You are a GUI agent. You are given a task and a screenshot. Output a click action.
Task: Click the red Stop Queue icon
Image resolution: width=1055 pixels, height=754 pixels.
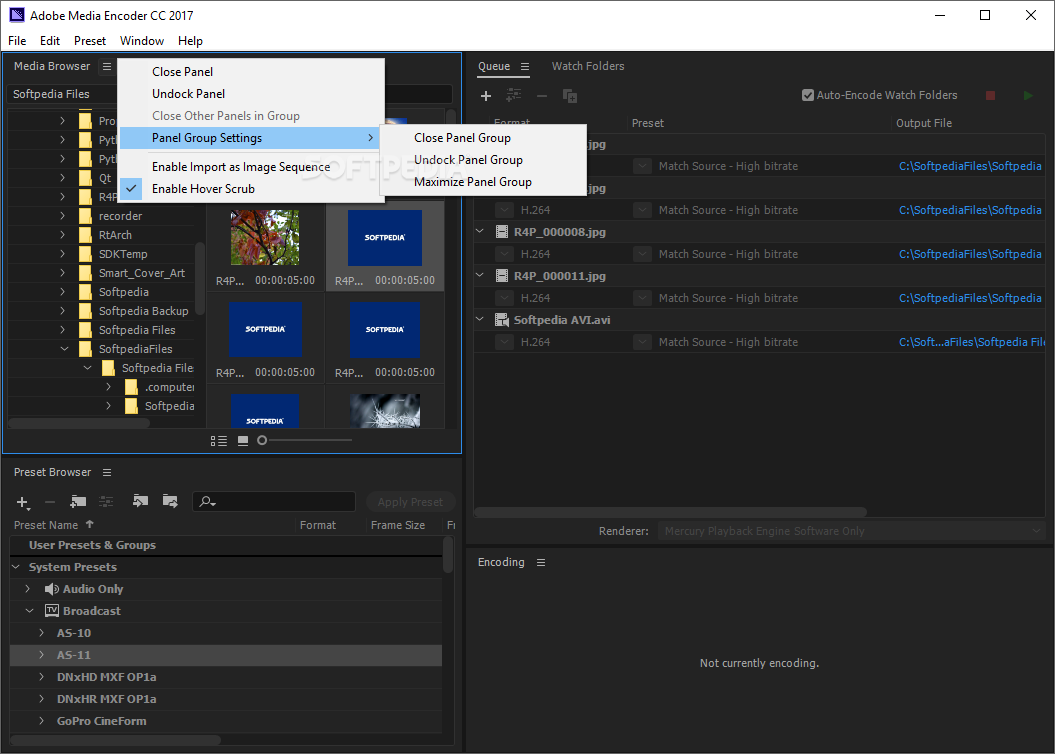990,96
